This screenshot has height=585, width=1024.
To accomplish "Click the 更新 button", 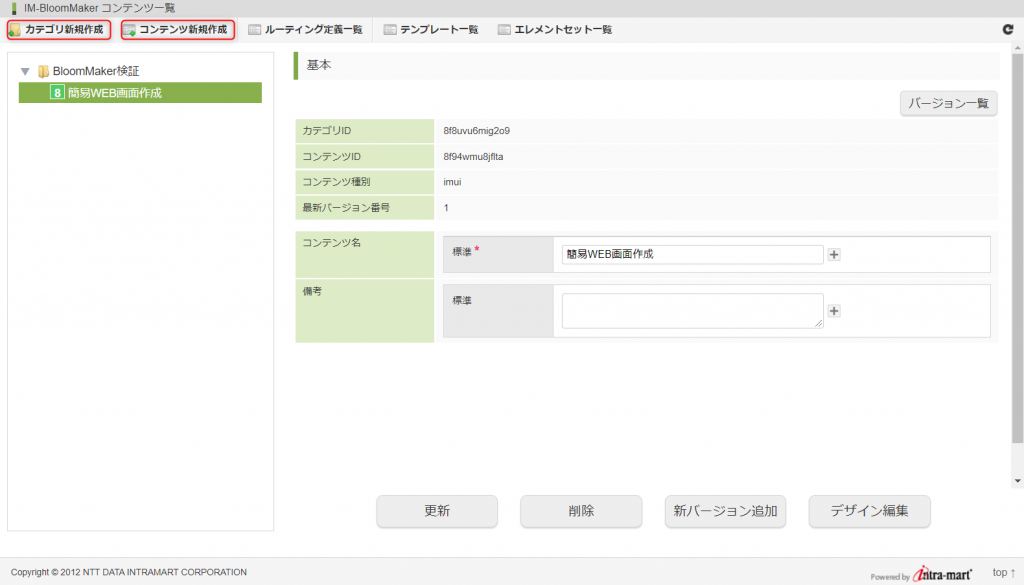I will point(437,511).
